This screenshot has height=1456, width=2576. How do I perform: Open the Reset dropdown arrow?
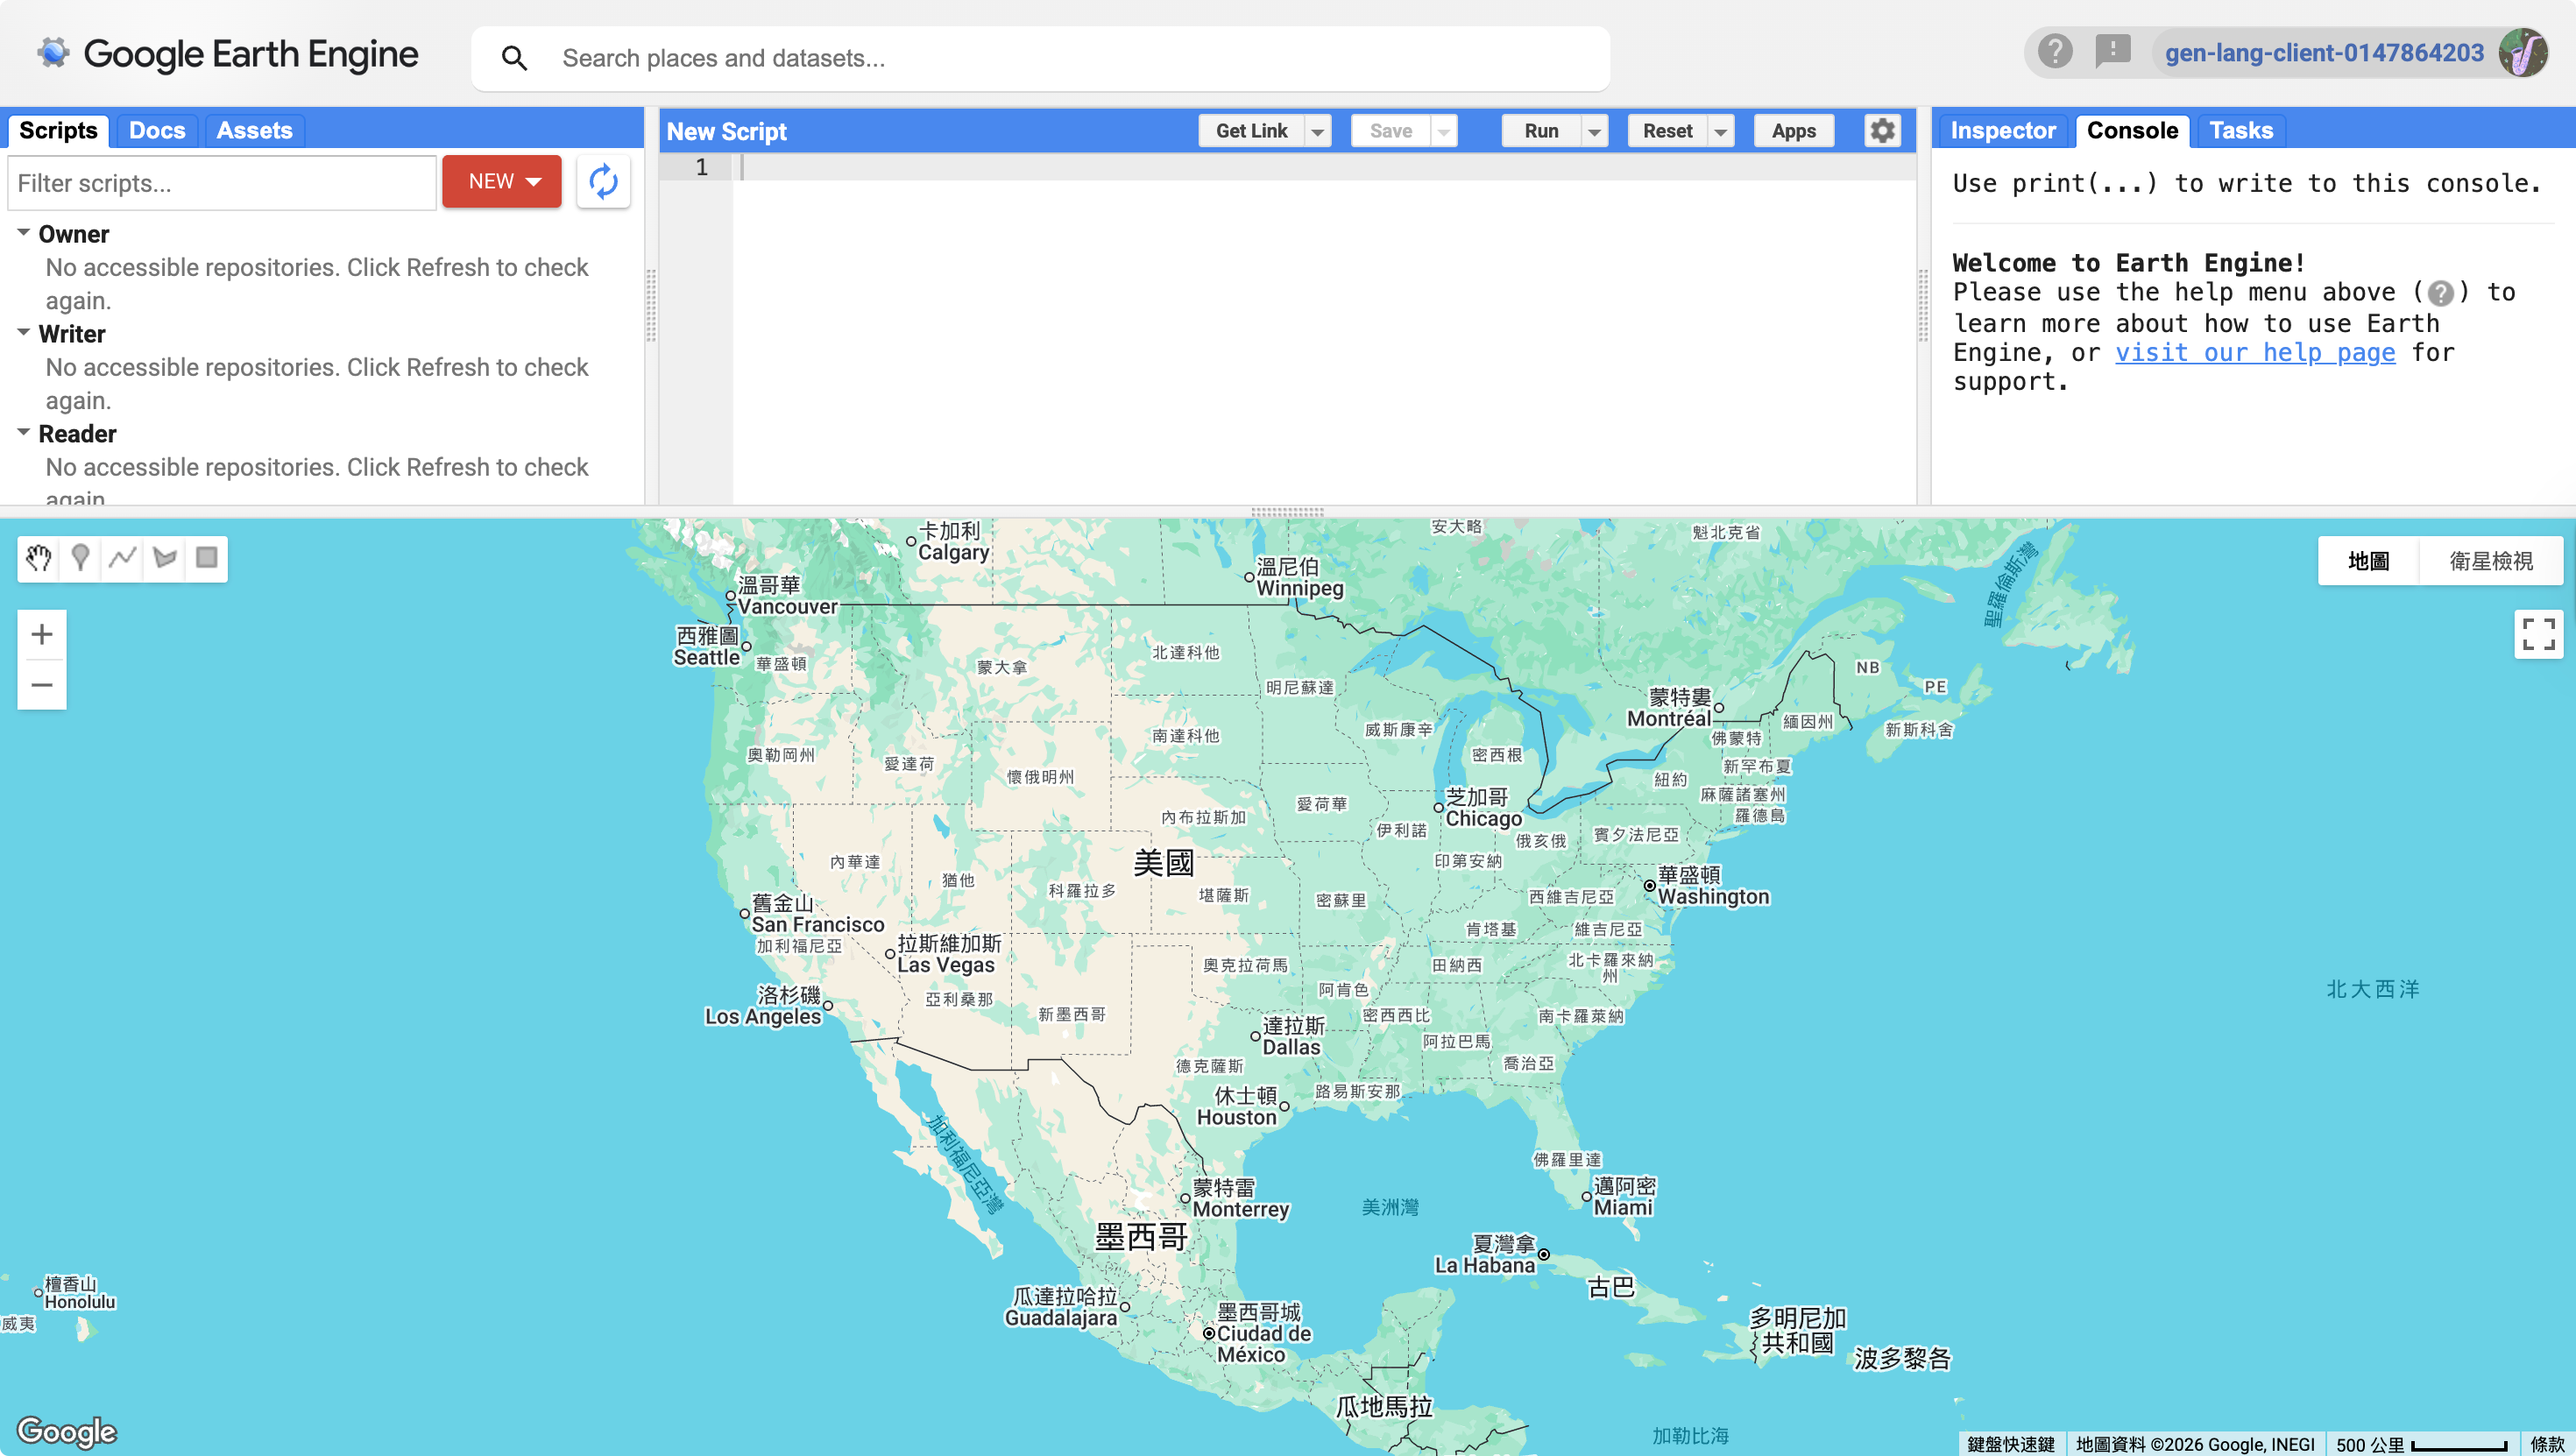click(1720, 131)
